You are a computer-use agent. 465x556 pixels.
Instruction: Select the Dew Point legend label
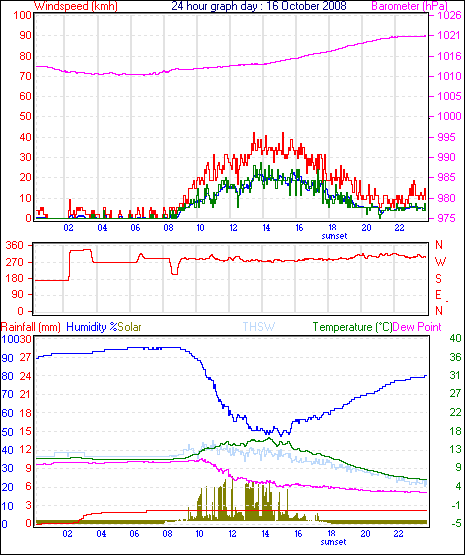click(x=417, y=327)
